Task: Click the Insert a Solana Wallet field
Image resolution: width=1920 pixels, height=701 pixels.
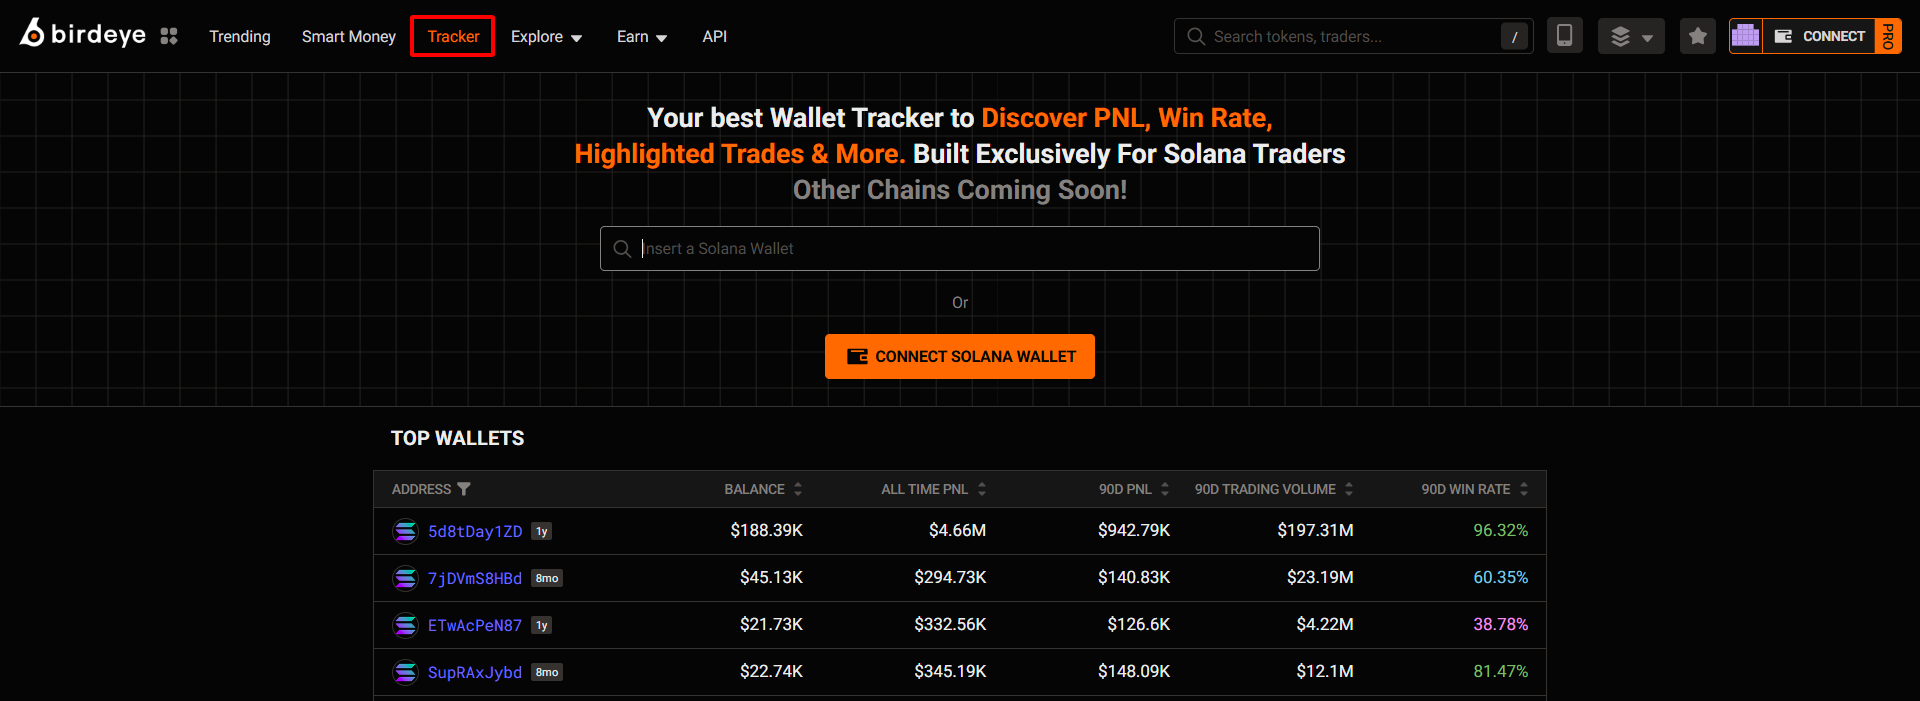Action: [960, 248]
